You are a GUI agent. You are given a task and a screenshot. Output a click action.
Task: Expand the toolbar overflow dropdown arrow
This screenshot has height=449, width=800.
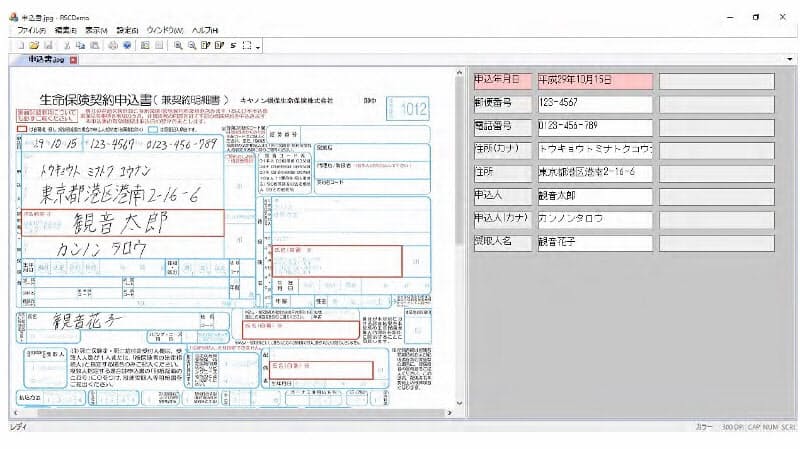pos(258,47)
